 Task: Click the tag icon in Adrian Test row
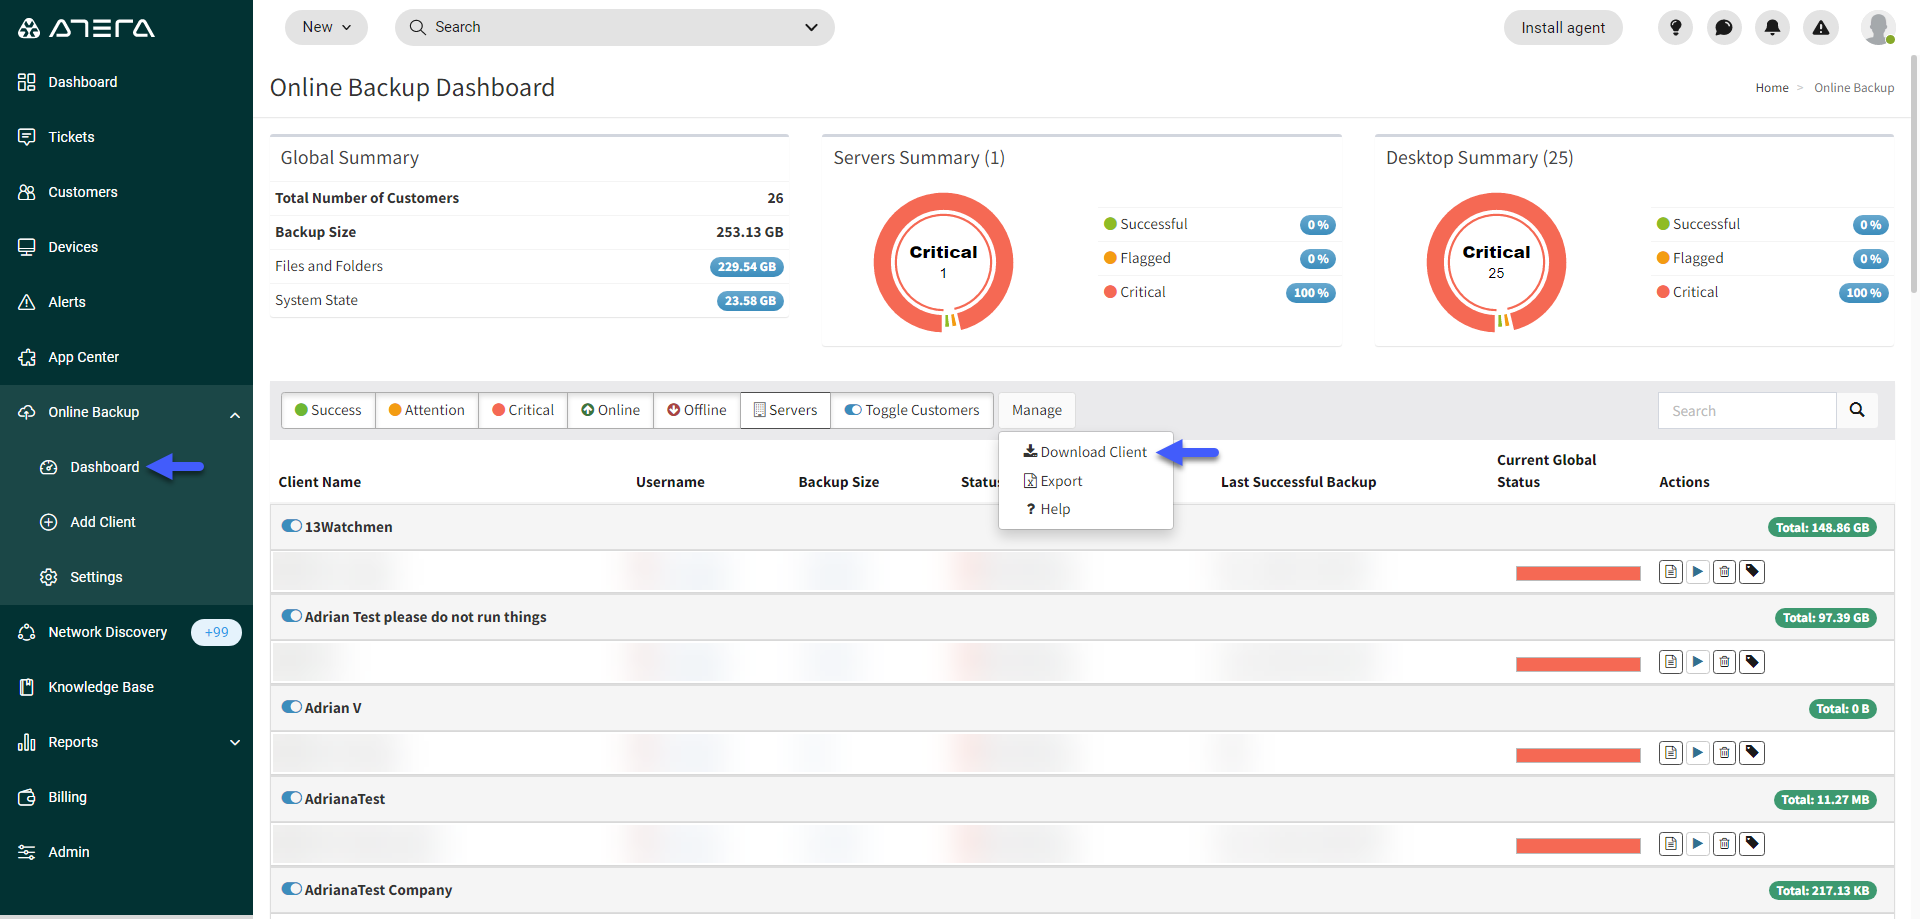(x=1752, y=662)
